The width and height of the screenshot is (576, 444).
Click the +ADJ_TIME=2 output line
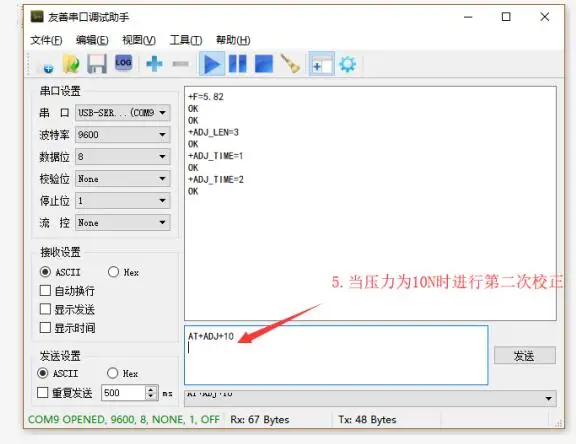216,179
